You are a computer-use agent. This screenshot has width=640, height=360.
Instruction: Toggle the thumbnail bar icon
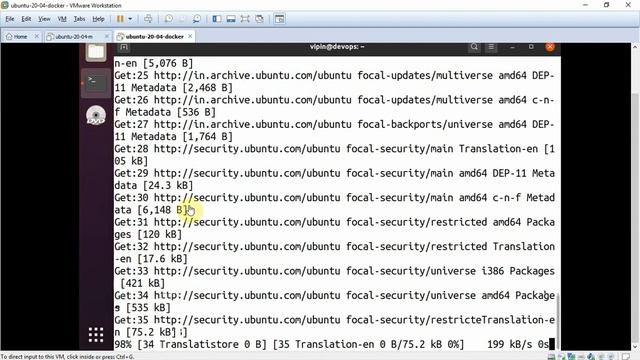click(x=231, y=19)
